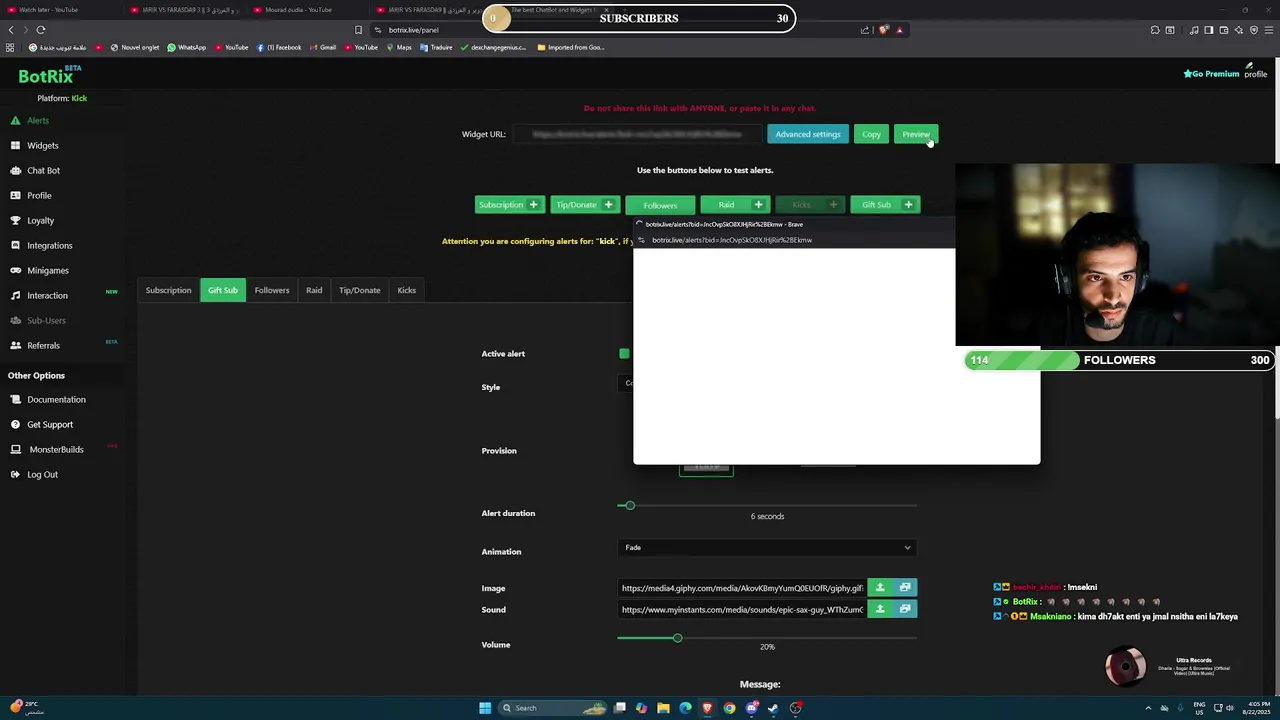Click the Image URL input field
Image resolution: width=1280 pixels, height=720 pixels.
742,588
